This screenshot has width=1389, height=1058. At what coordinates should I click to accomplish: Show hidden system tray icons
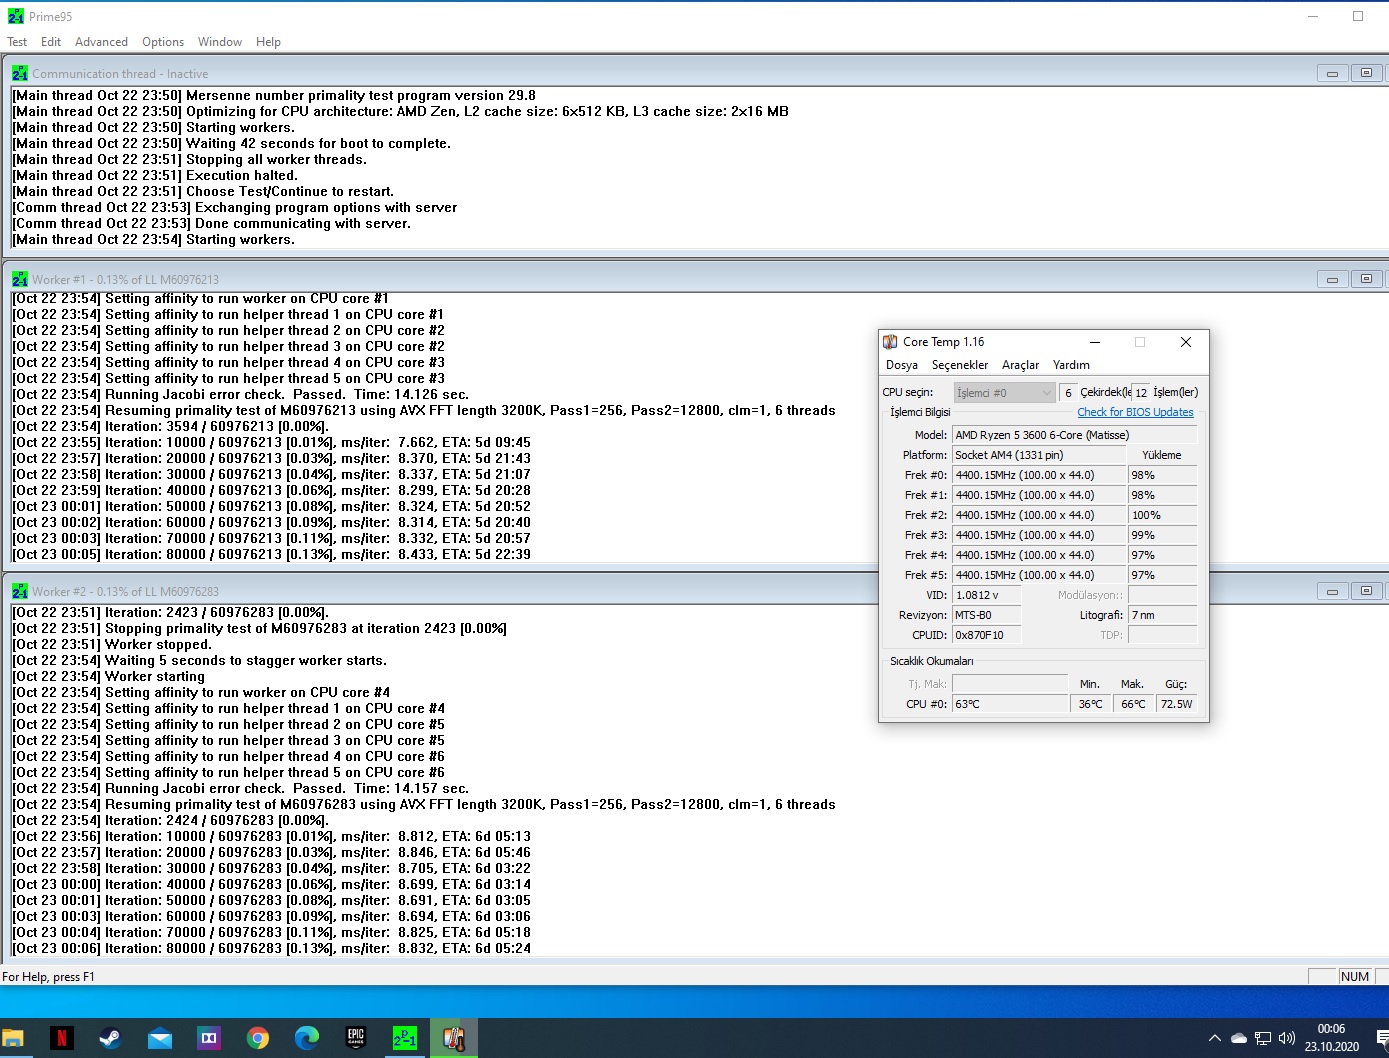[1214, 1038]
